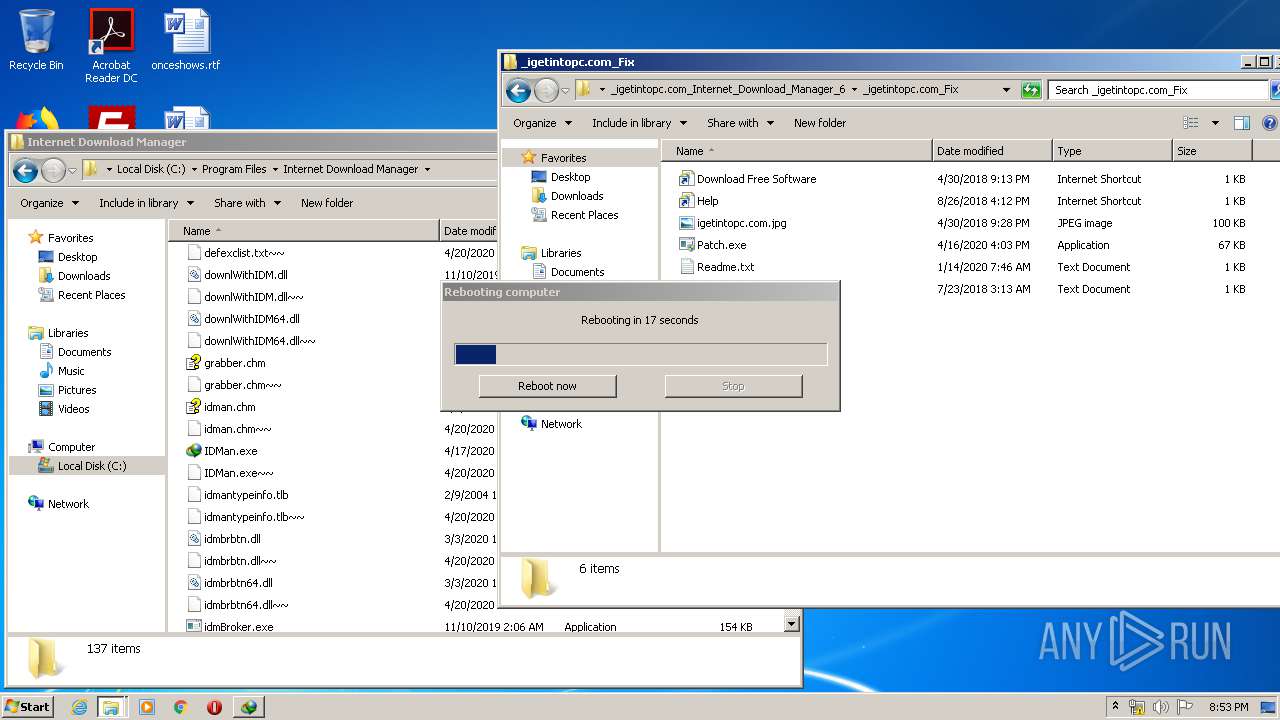
Task: Click Local Disk (C:) breadcrumb segment
Action: pos(151,169)
